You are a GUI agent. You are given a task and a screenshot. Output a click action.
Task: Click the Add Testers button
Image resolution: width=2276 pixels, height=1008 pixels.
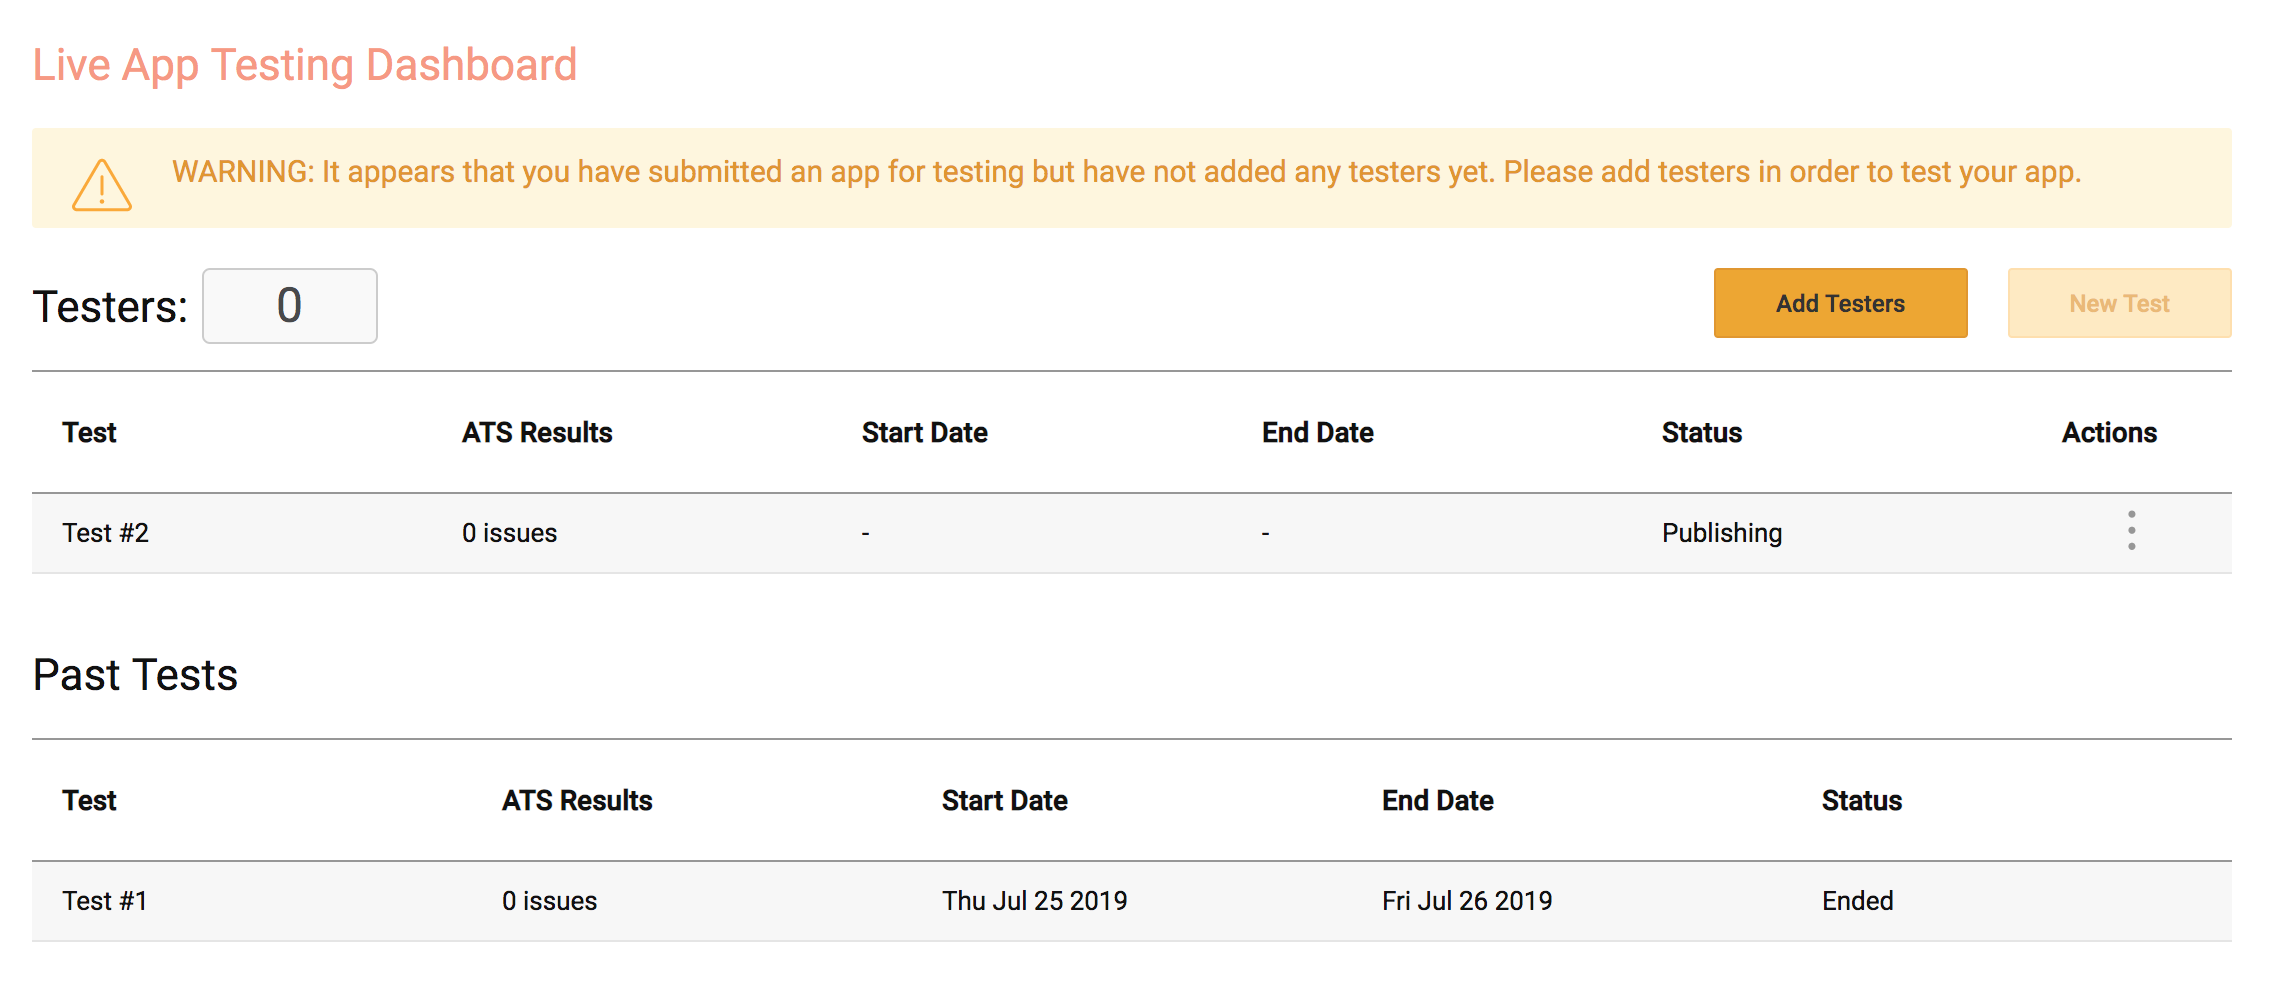(x=1840, y=303)
